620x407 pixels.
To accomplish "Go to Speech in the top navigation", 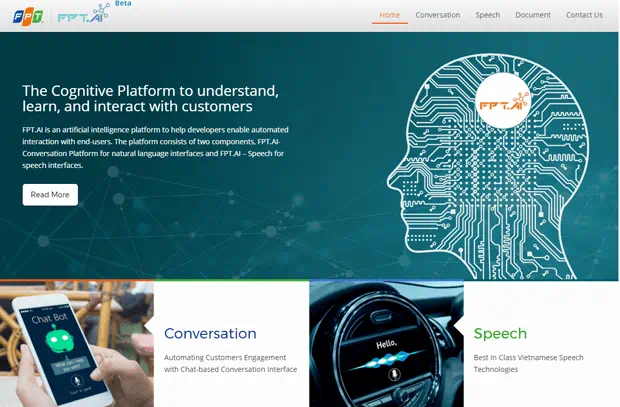I will pyautogui.click(x=488, y=15).
